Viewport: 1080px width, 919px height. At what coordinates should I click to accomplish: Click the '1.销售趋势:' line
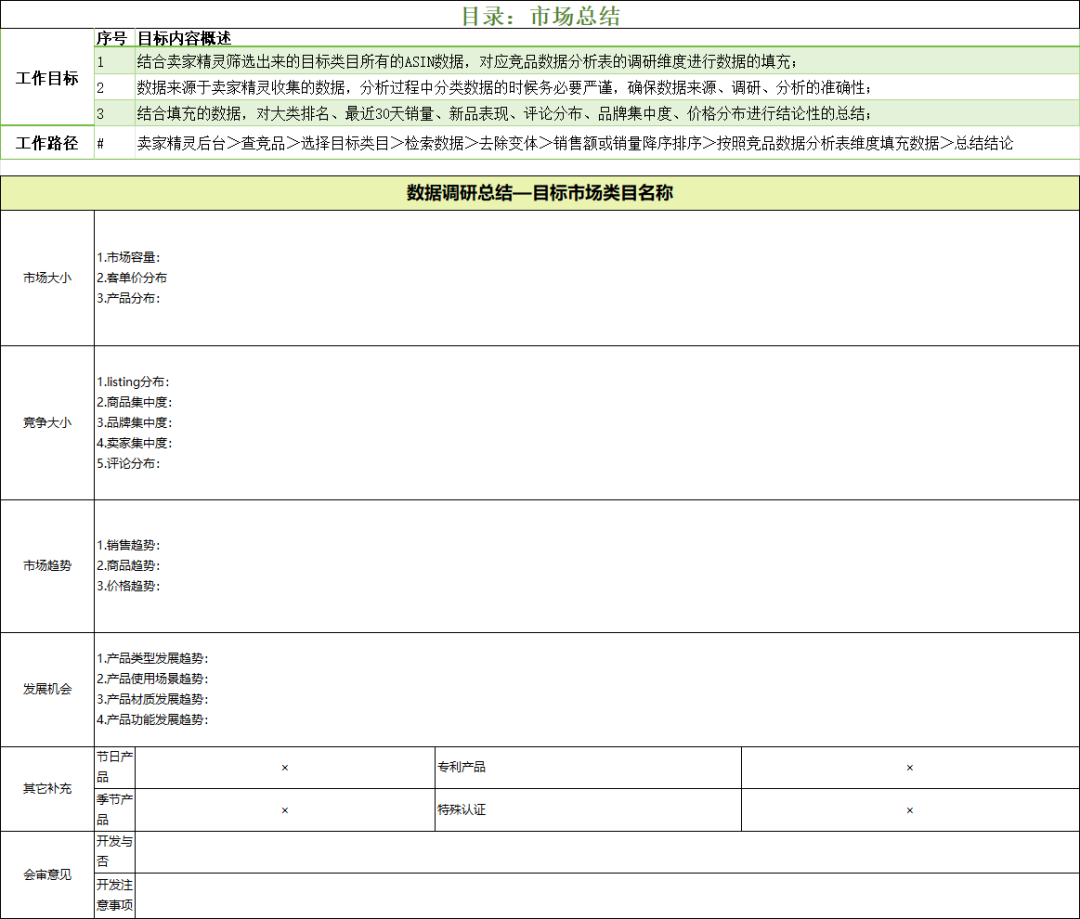(x=128, y=546)
